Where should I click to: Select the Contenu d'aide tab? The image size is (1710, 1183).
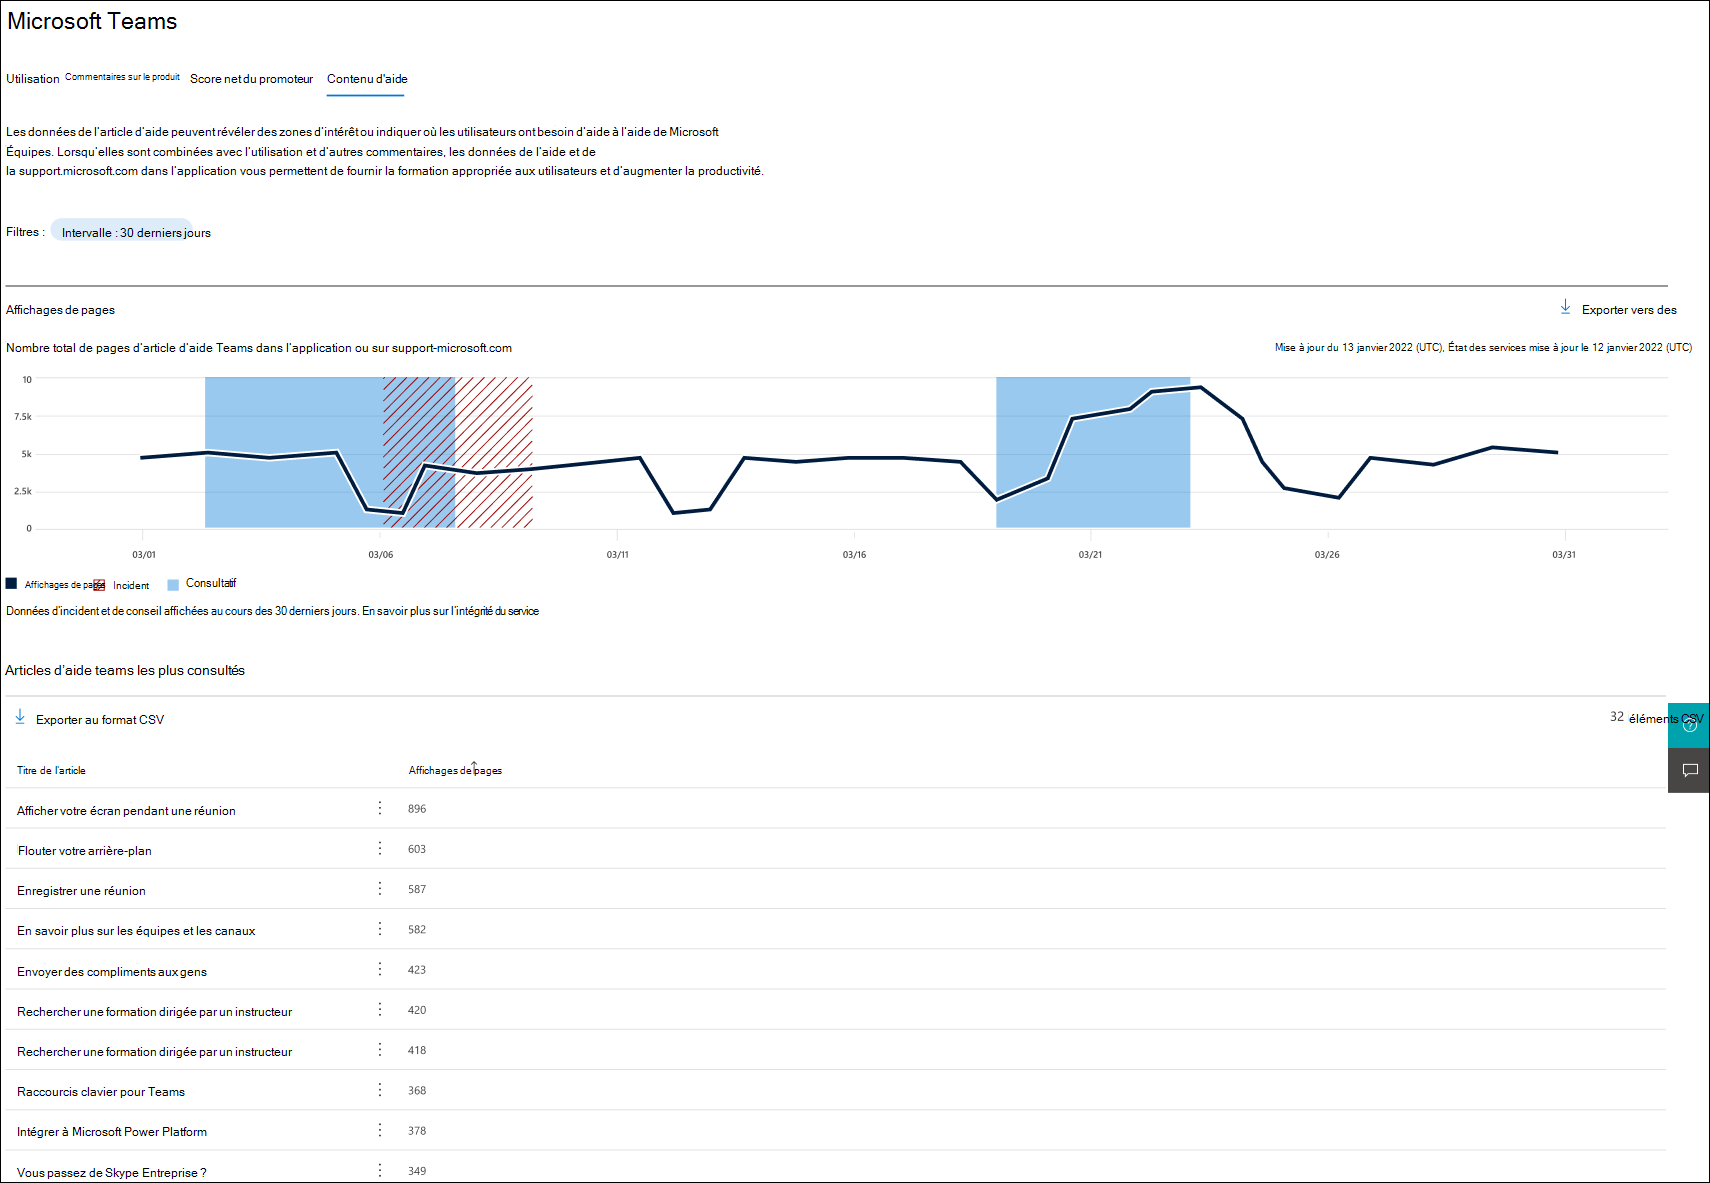click(x=367, y=79)
